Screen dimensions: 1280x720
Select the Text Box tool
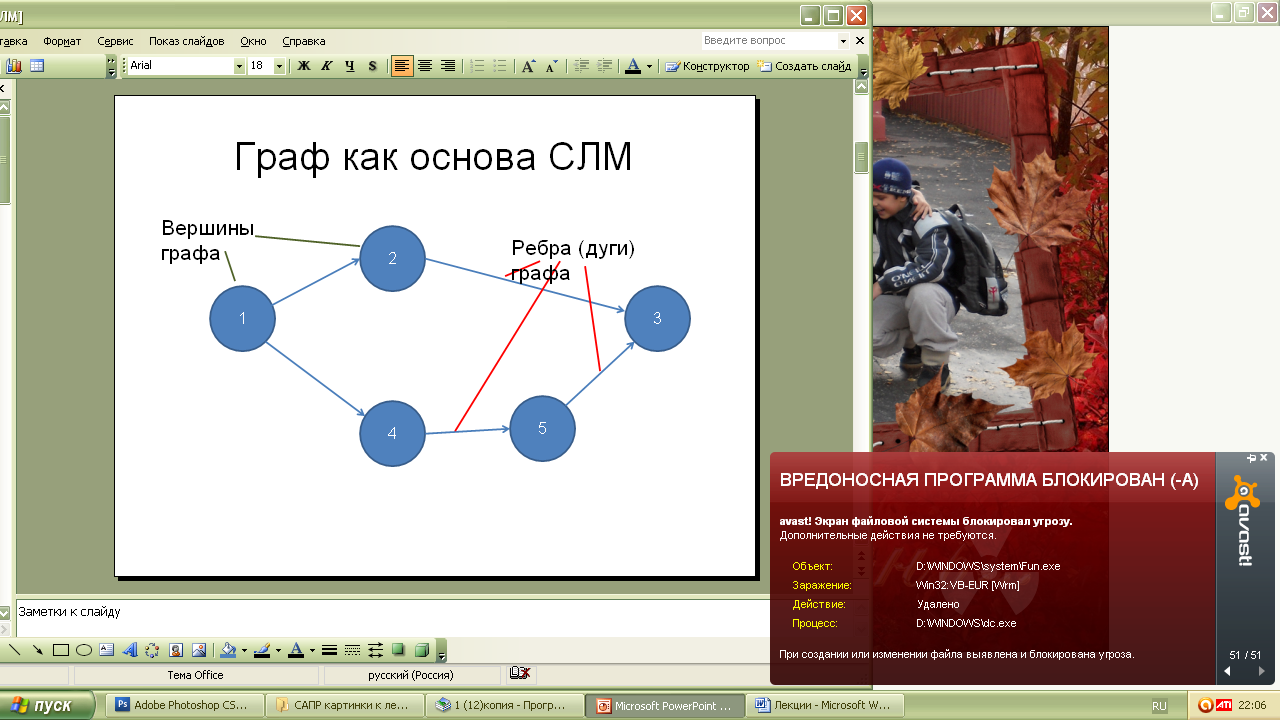click(107, 650)
